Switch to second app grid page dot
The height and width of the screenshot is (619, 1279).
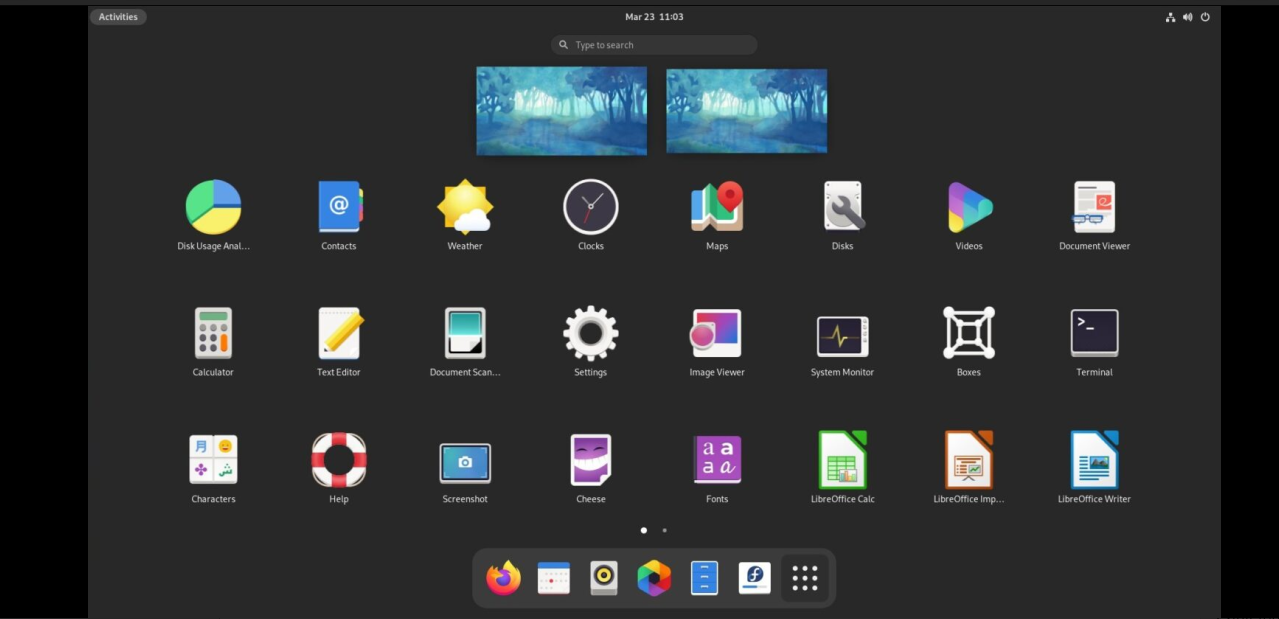[665, 531]
